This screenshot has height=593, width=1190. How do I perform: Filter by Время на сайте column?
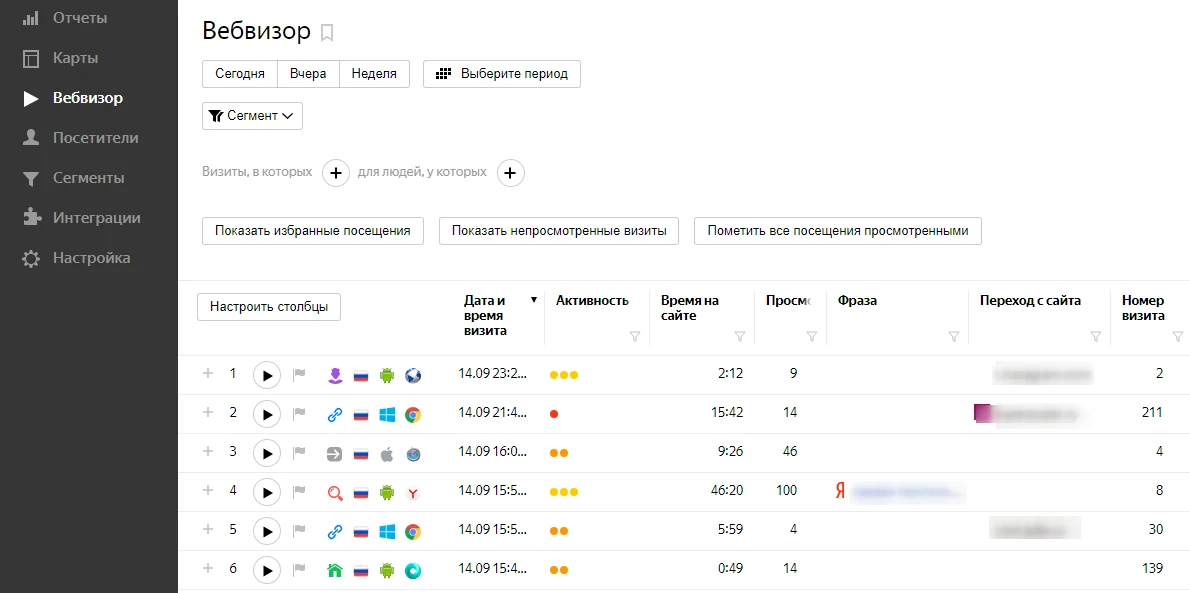pyautogui.click(x=739, y=337)
